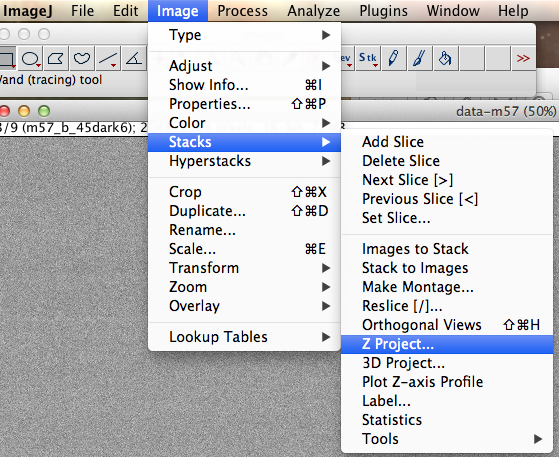This screenshot has width=559, height=457.
Task: Expand the Lookup Tables submenu
Action: 245,337
